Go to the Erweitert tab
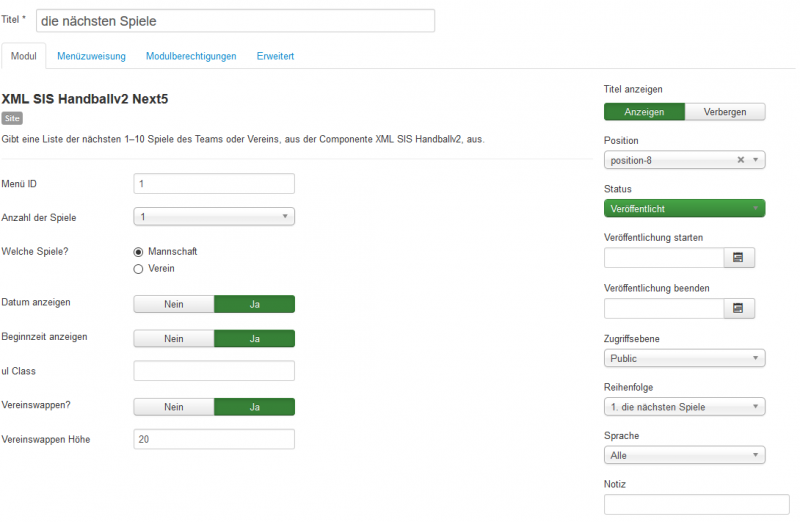800x522 pixels. point(275,56)
